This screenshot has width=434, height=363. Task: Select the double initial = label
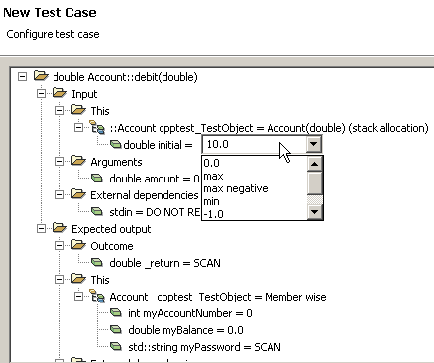(158, 145)
